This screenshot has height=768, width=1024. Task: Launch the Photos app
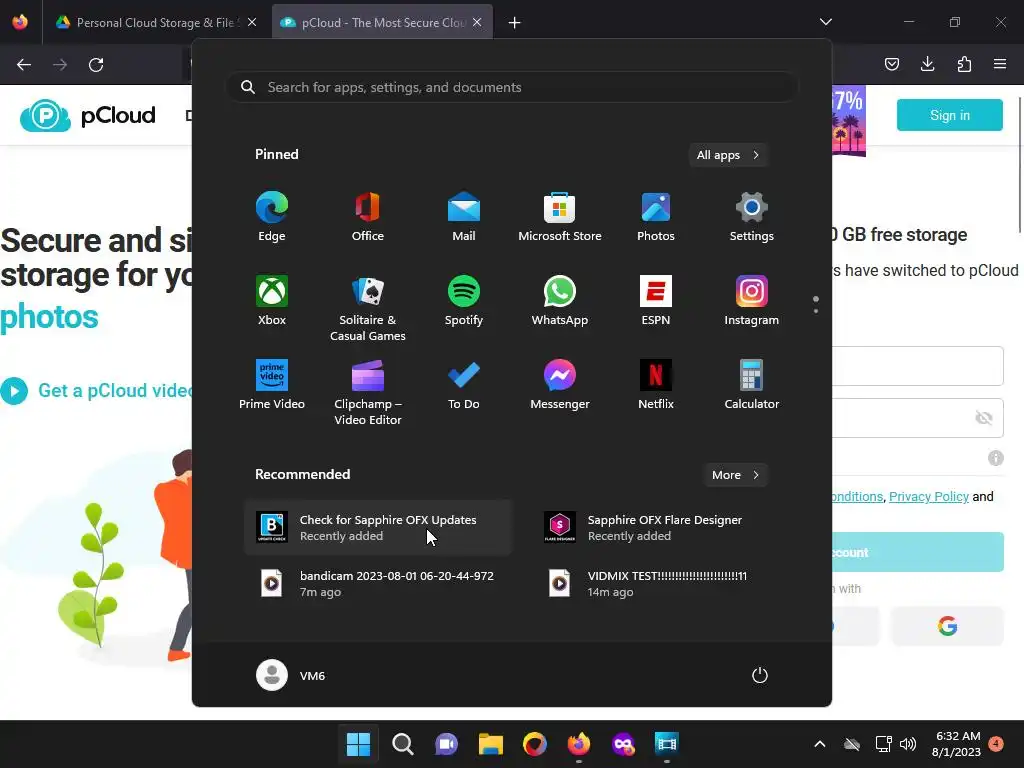(x=656, y=217)
